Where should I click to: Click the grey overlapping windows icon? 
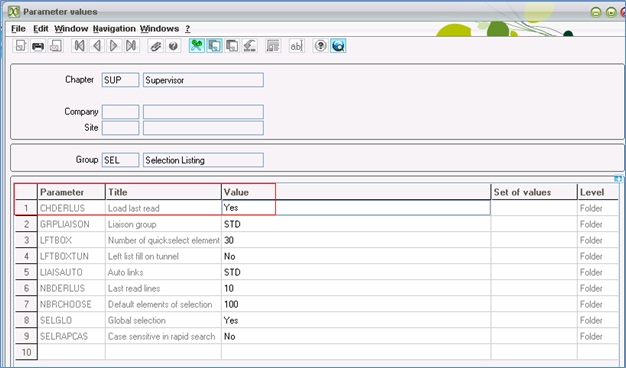coord(232,46)
